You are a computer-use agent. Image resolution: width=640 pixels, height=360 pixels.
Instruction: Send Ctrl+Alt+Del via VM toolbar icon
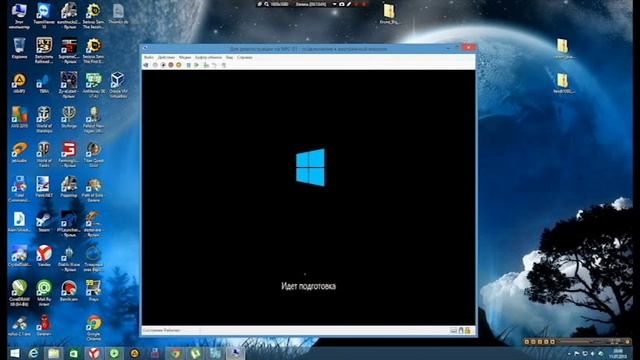pyautogui.click(x=146, y=65)
